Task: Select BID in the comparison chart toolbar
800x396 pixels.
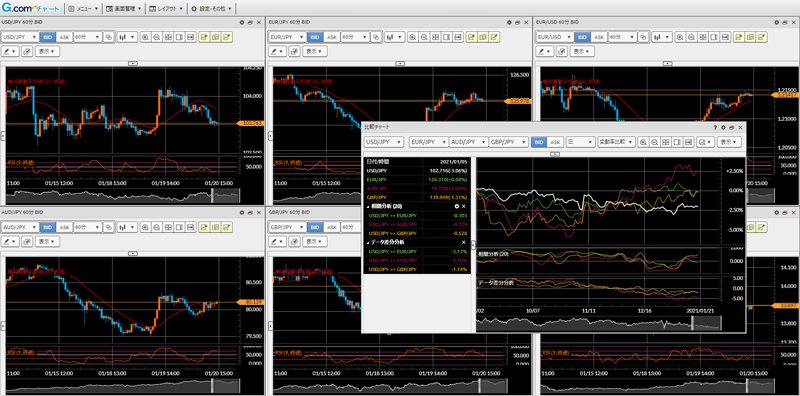Action: pos(539,142)
